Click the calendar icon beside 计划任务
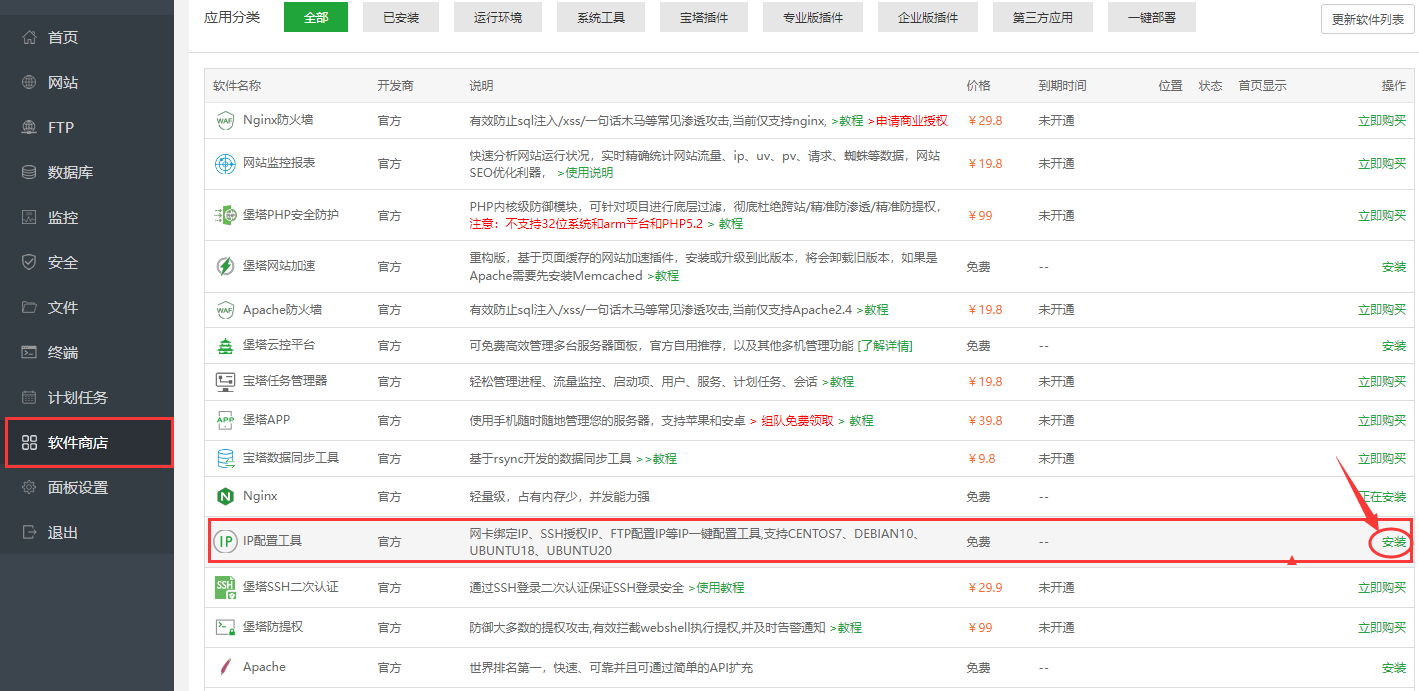Image resolution: width=1419 pixels, height=691 pixels. click(29, 398)
